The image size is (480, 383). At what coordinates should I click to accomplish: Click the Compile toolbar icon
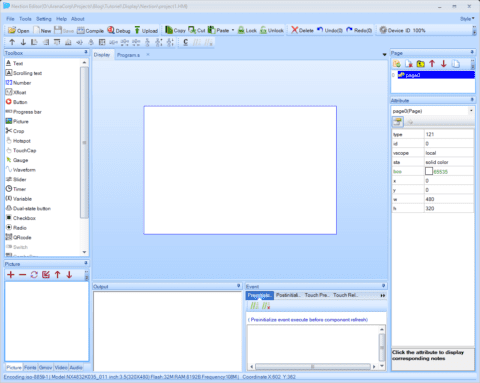[x=90, y=31]
